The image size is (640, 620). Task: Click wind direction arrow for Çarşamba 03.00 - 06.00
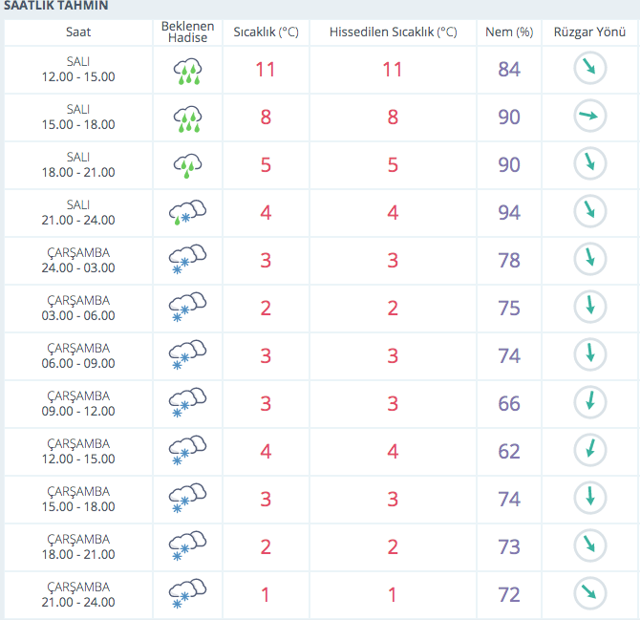(x=590, y=307)
